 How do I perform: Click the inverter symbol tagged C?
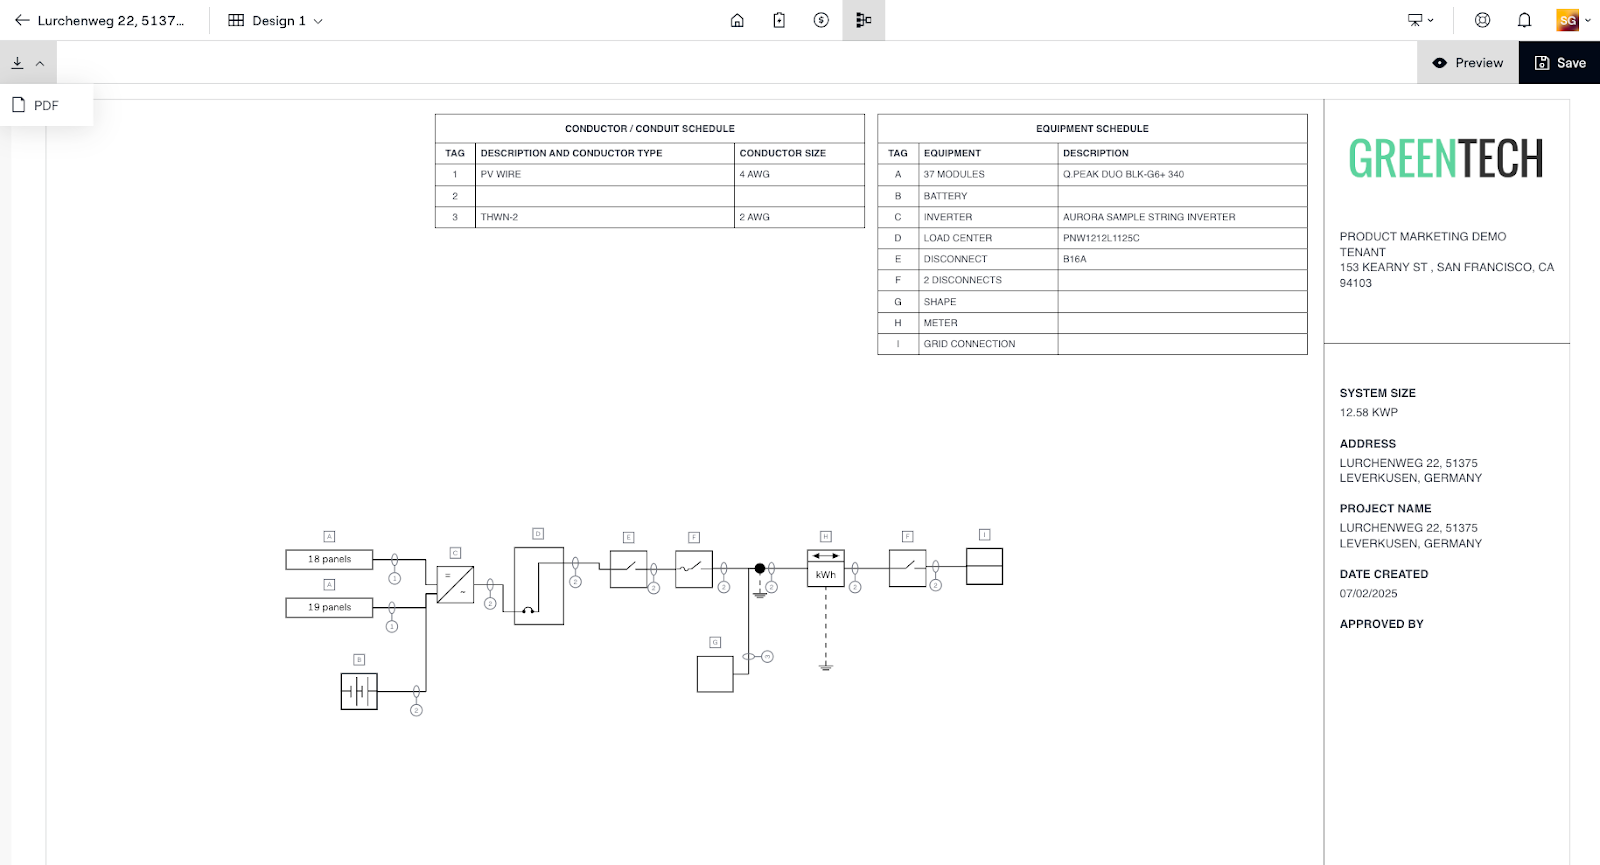pos(455,584)
